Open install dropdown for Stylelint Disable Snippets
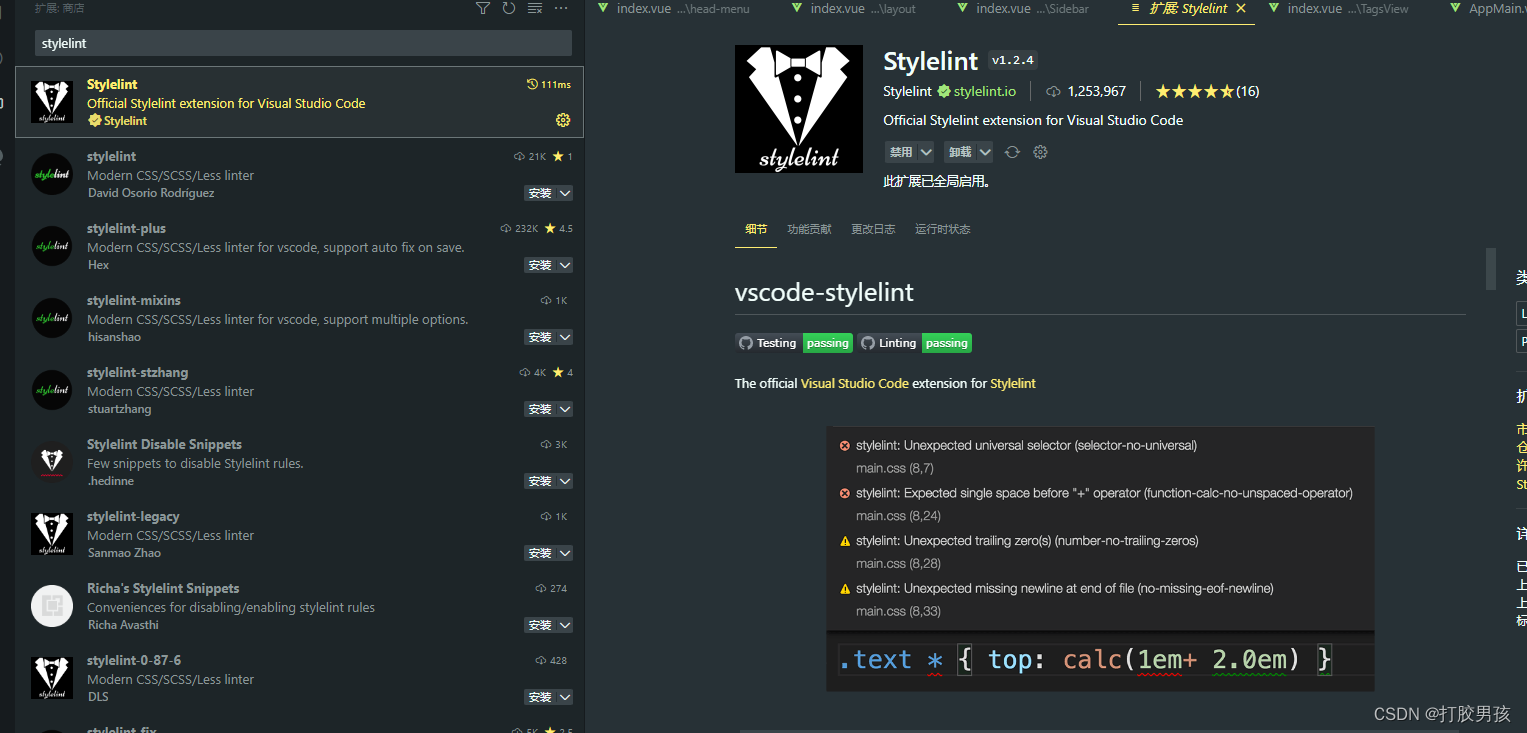The width and height of the screenshot is (1527, 733). coord(565,481)
